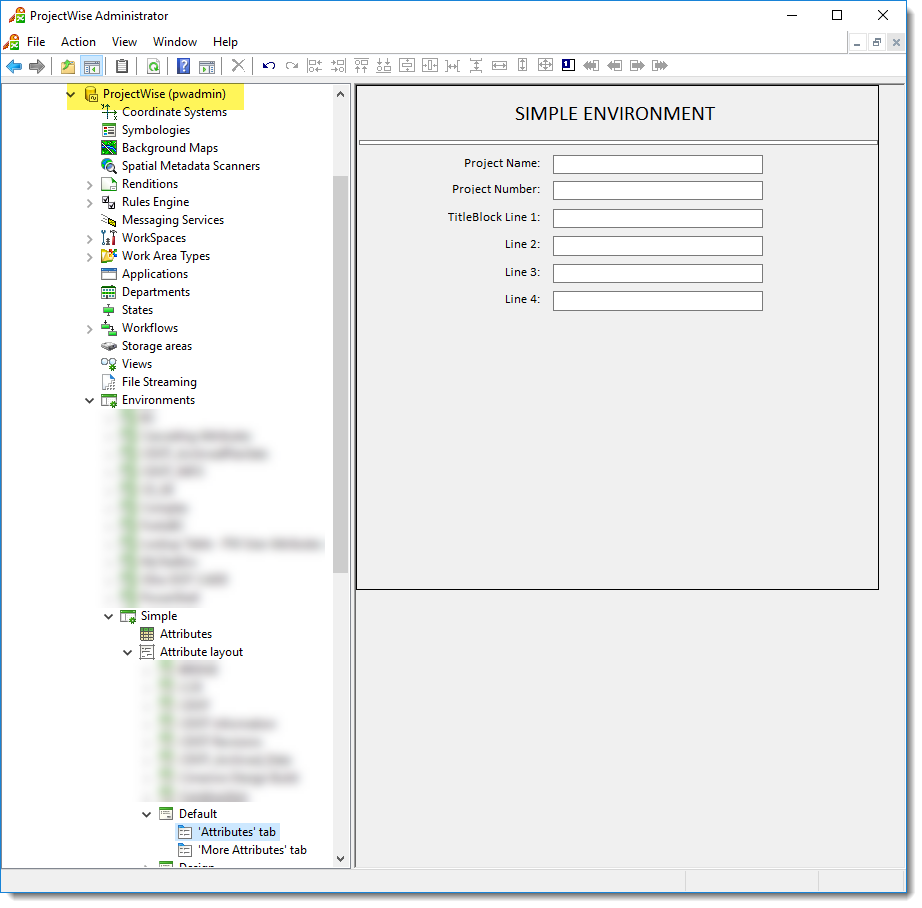Click the Center horizontally in form icon
The width and height of the screenshot is (922, 908).
[x=430, y=65]
